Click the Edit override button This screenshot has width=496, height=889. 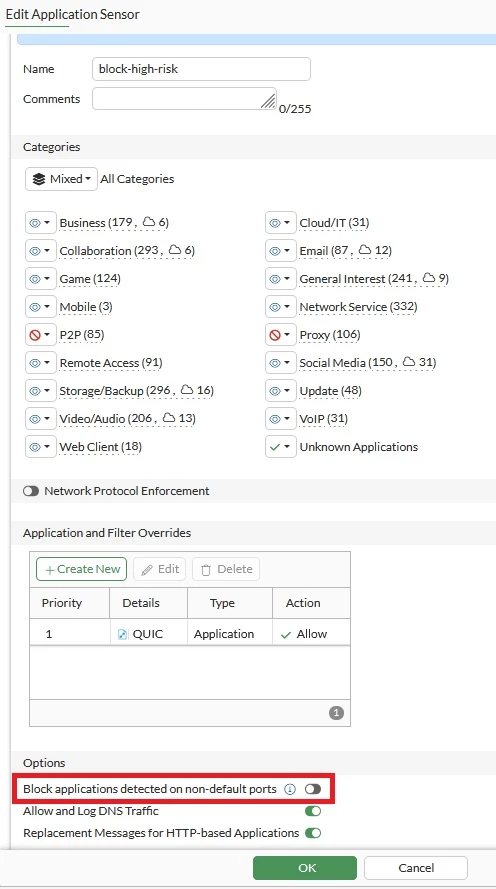pyautogui.click(x=160, y=569)
